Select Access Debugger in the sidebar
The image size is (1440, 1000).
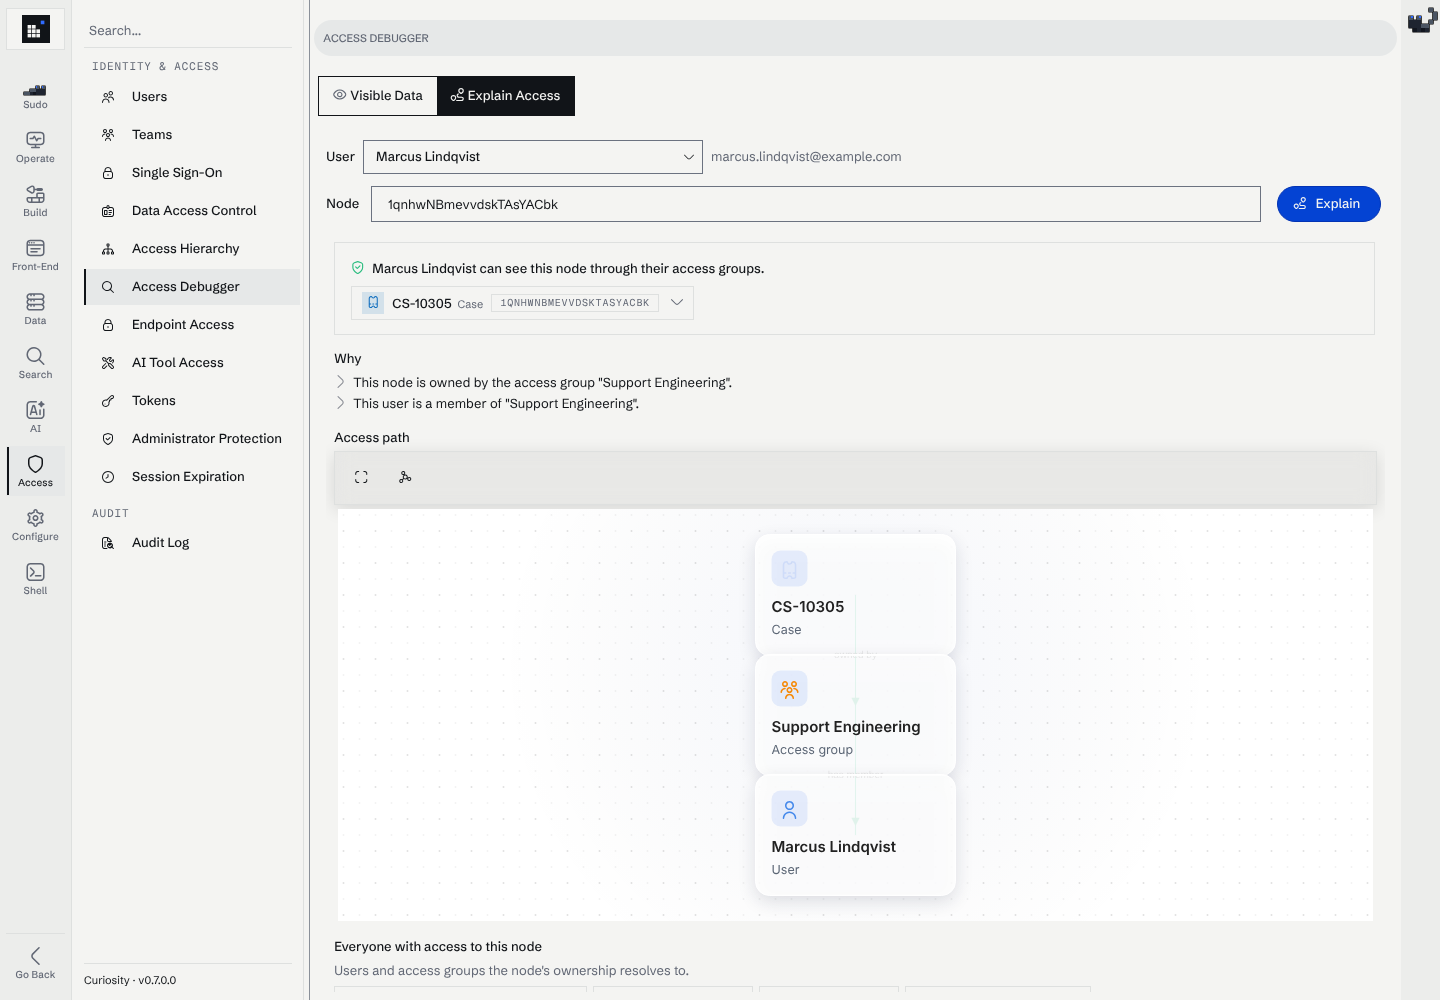[x=192, y=287]
